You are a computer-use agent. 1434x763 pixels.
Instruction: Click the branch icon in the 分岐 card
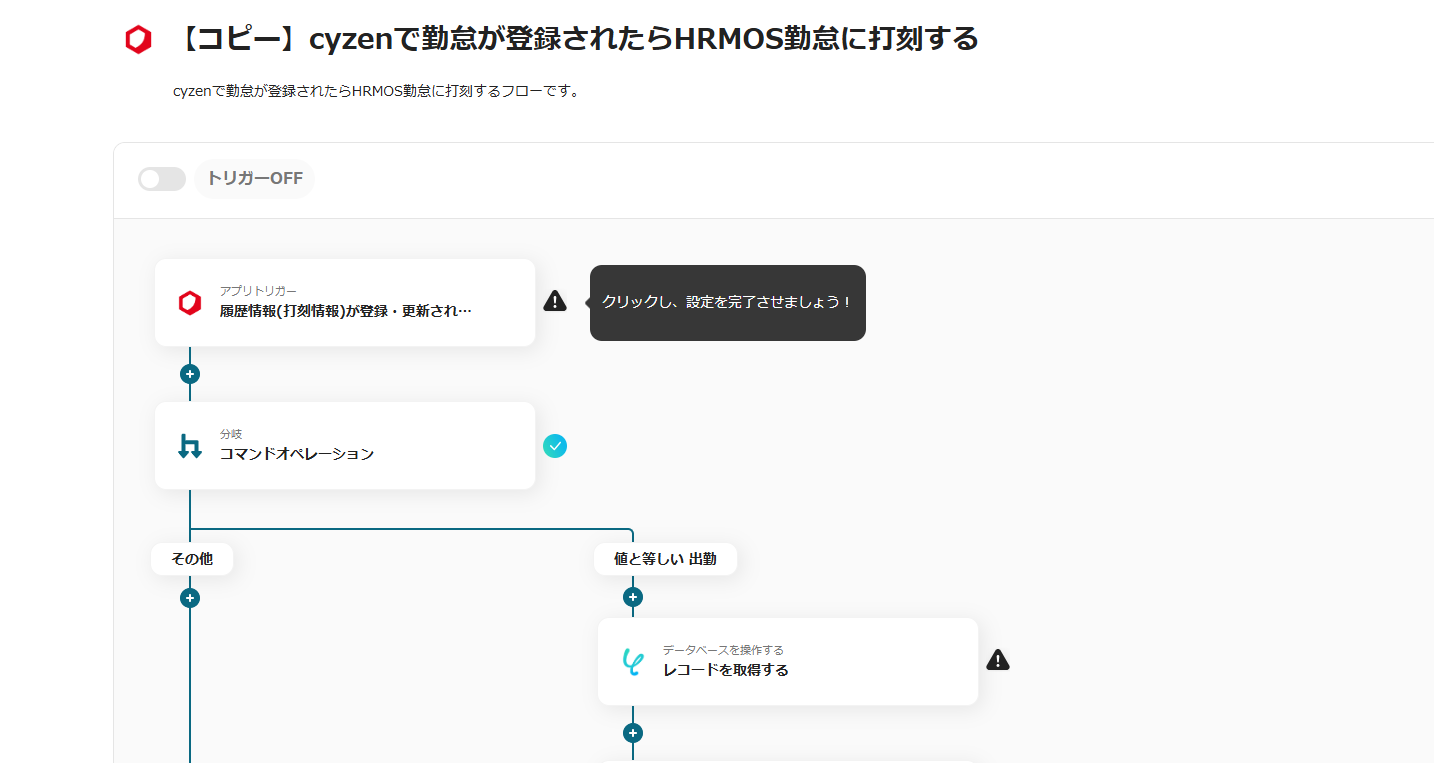pos(190,446)
